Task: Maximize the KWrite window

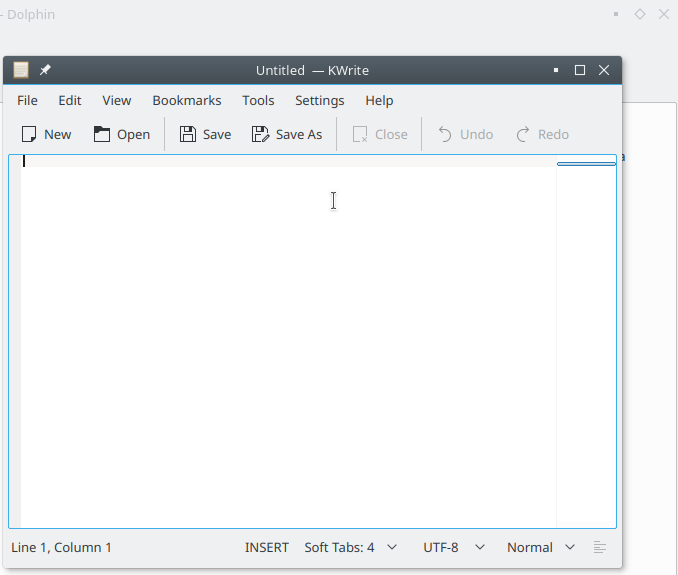Action: tap(580, 70)
